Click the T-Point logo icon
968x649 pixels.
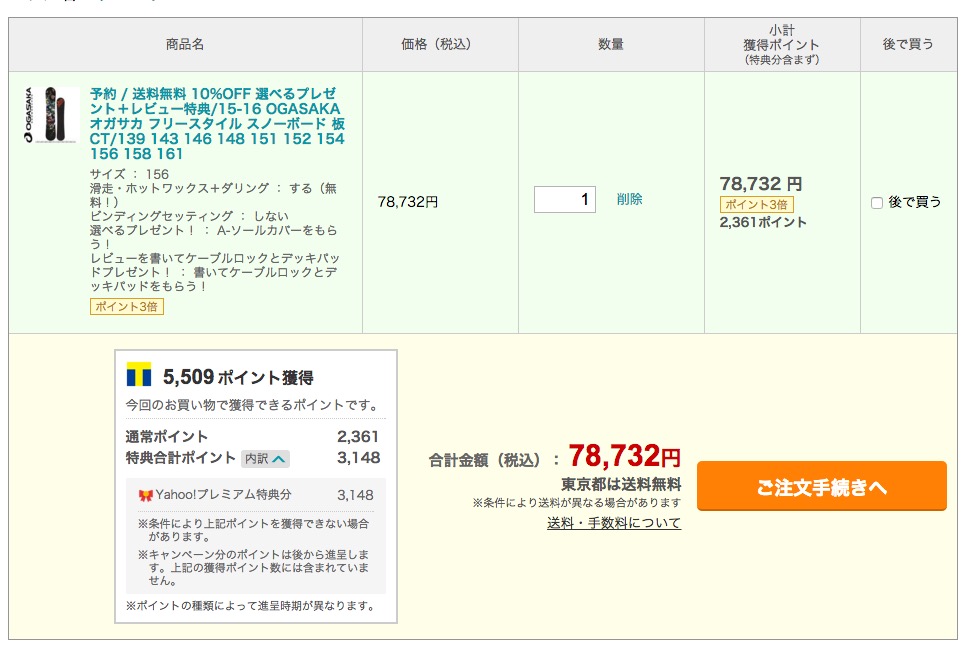click(139, 374)
